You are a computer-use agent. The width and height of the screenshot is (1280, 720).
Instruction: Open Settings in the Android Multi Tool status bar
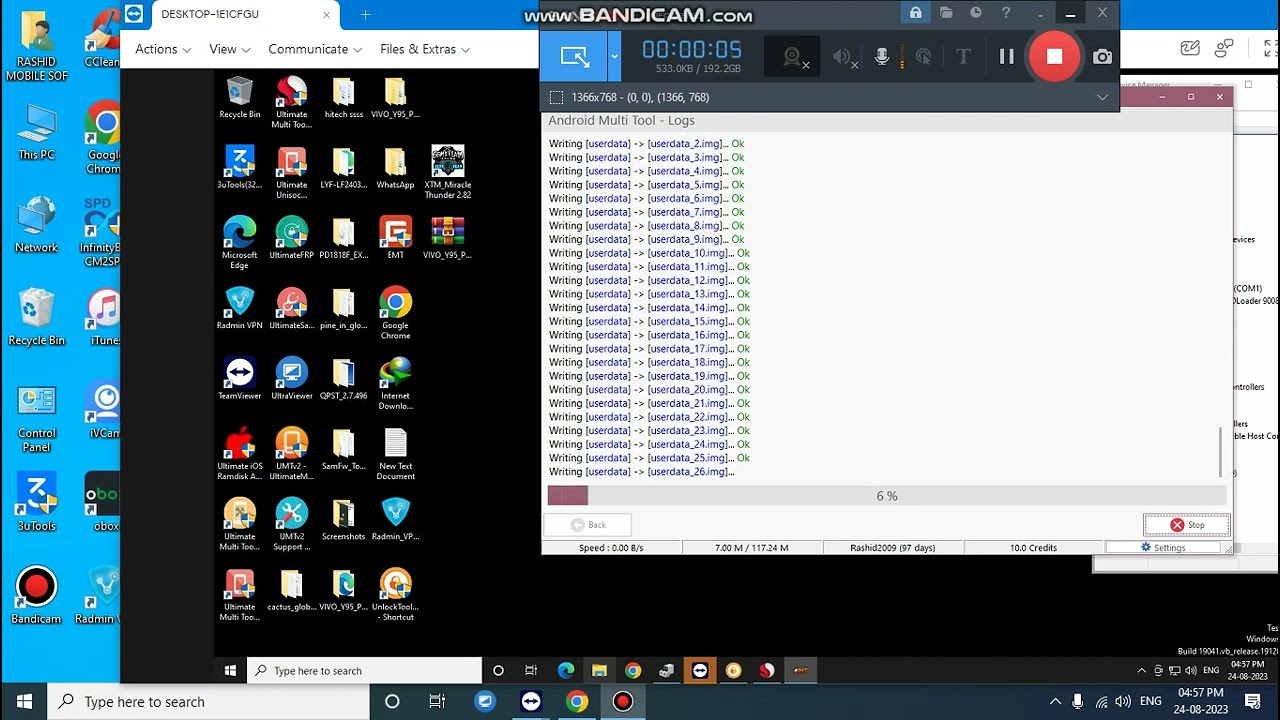[x=1163, y=548]
